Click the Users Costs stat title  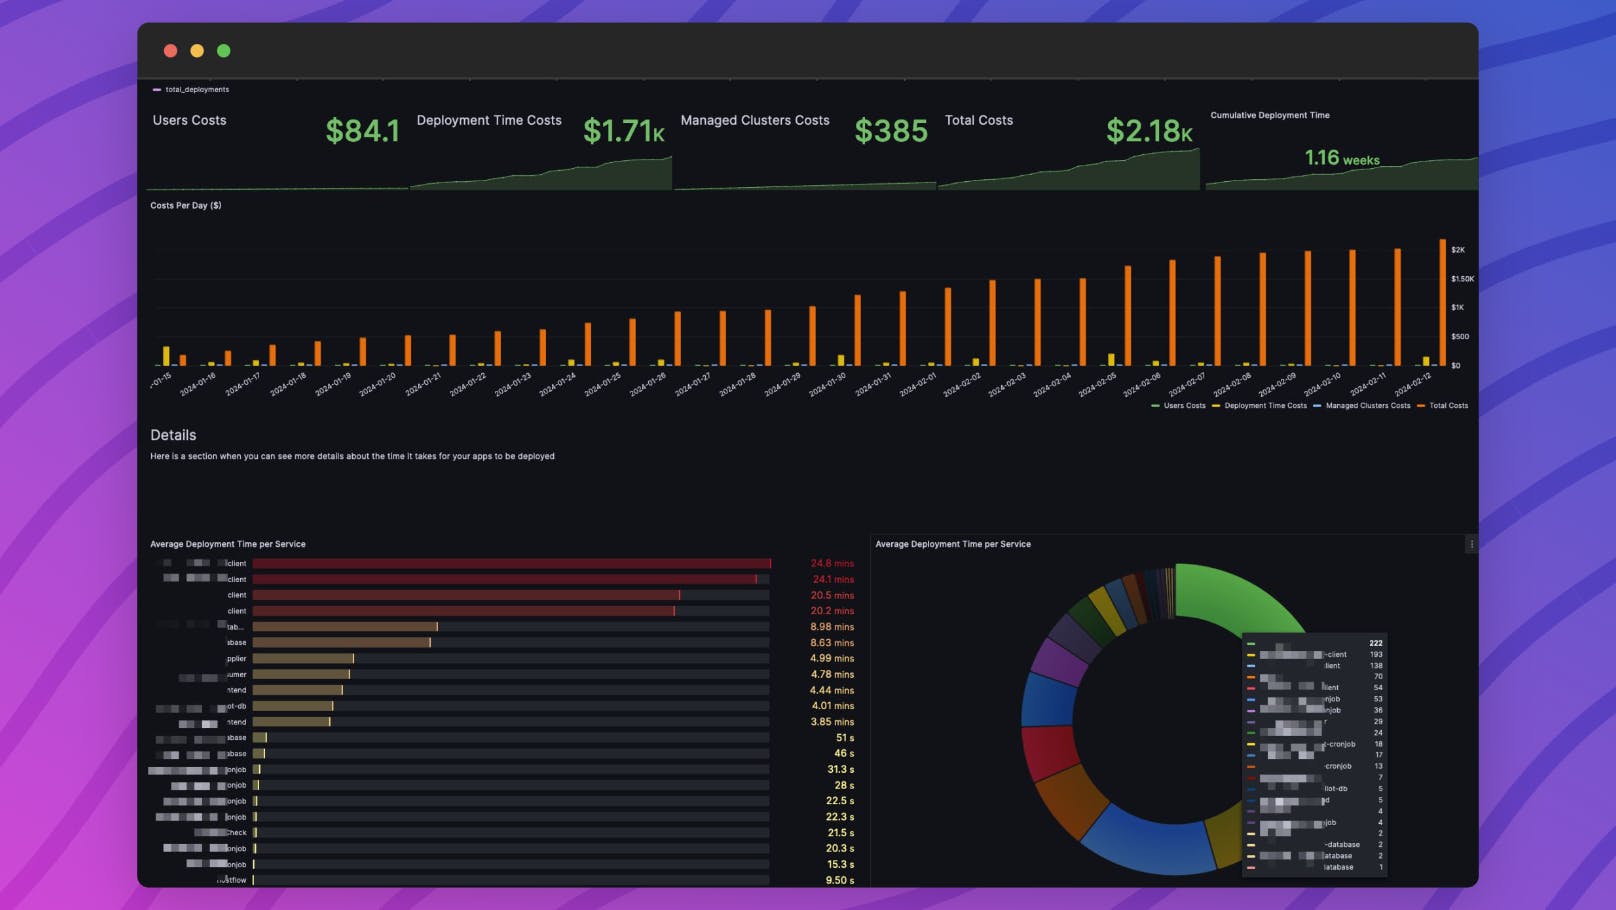point(189,120)
